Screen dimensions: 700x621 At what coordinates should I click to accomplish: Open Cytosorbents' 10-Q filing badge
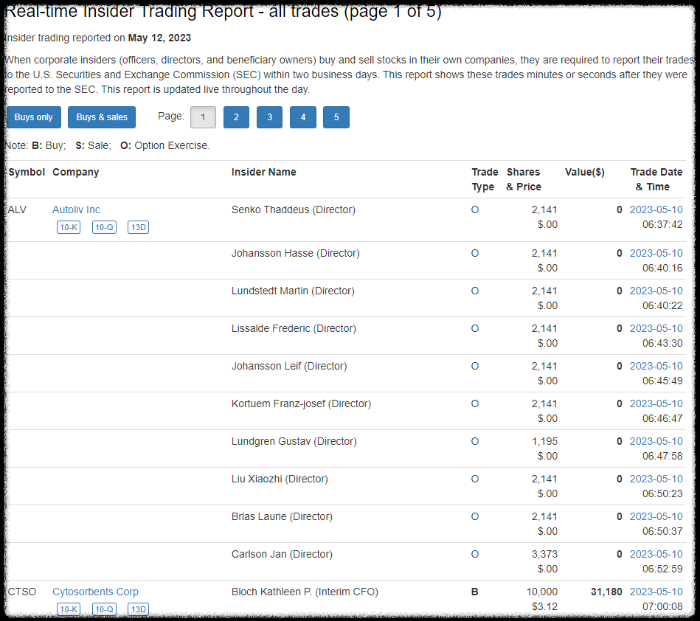tap(104, 609)
